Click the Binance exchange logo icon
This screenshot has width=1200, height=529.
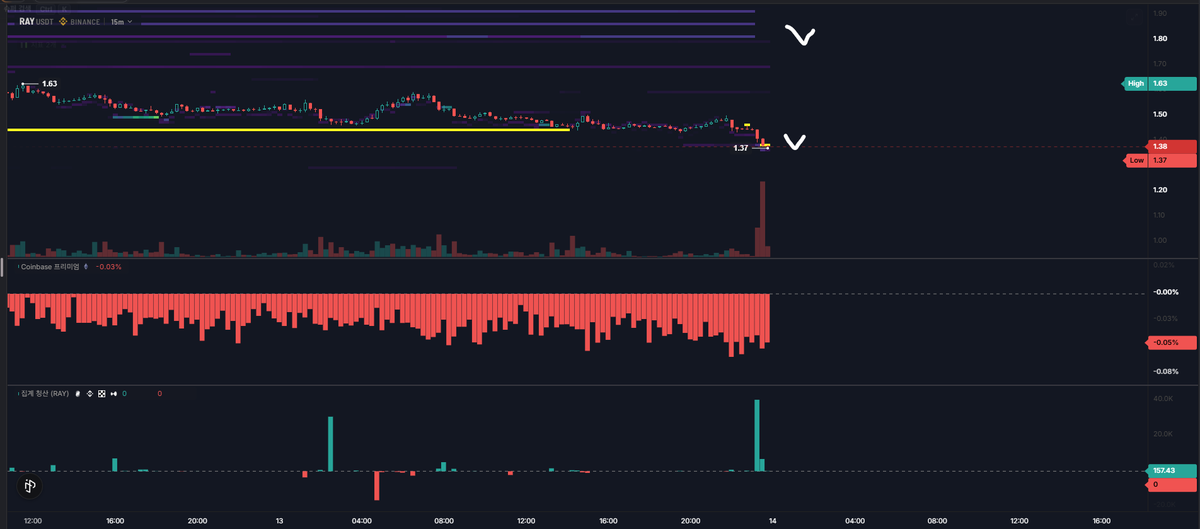click(62, 20)
